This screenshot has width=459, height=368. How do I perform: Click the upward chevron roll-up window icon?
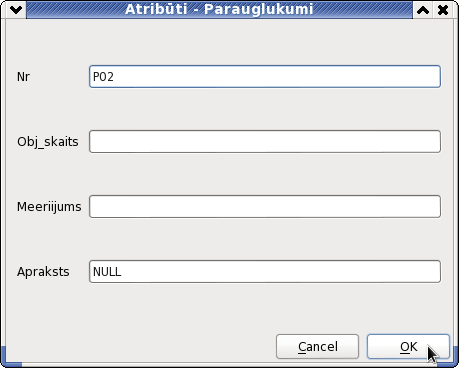tap(423, 10)
